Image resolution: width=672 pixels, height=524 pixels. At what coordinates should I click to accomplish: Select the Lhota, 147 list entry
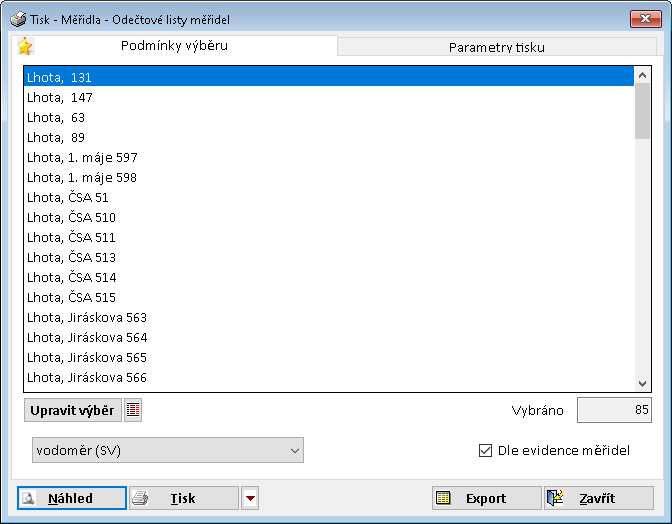pyautogui.click(x=60, y=97)
